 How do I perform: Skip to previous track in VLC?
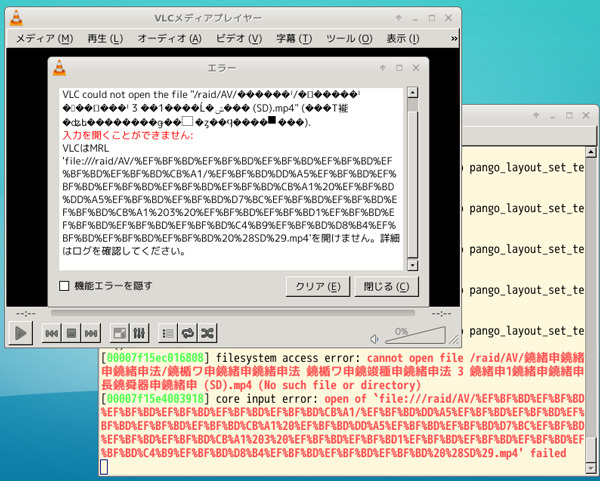point(52,333)
